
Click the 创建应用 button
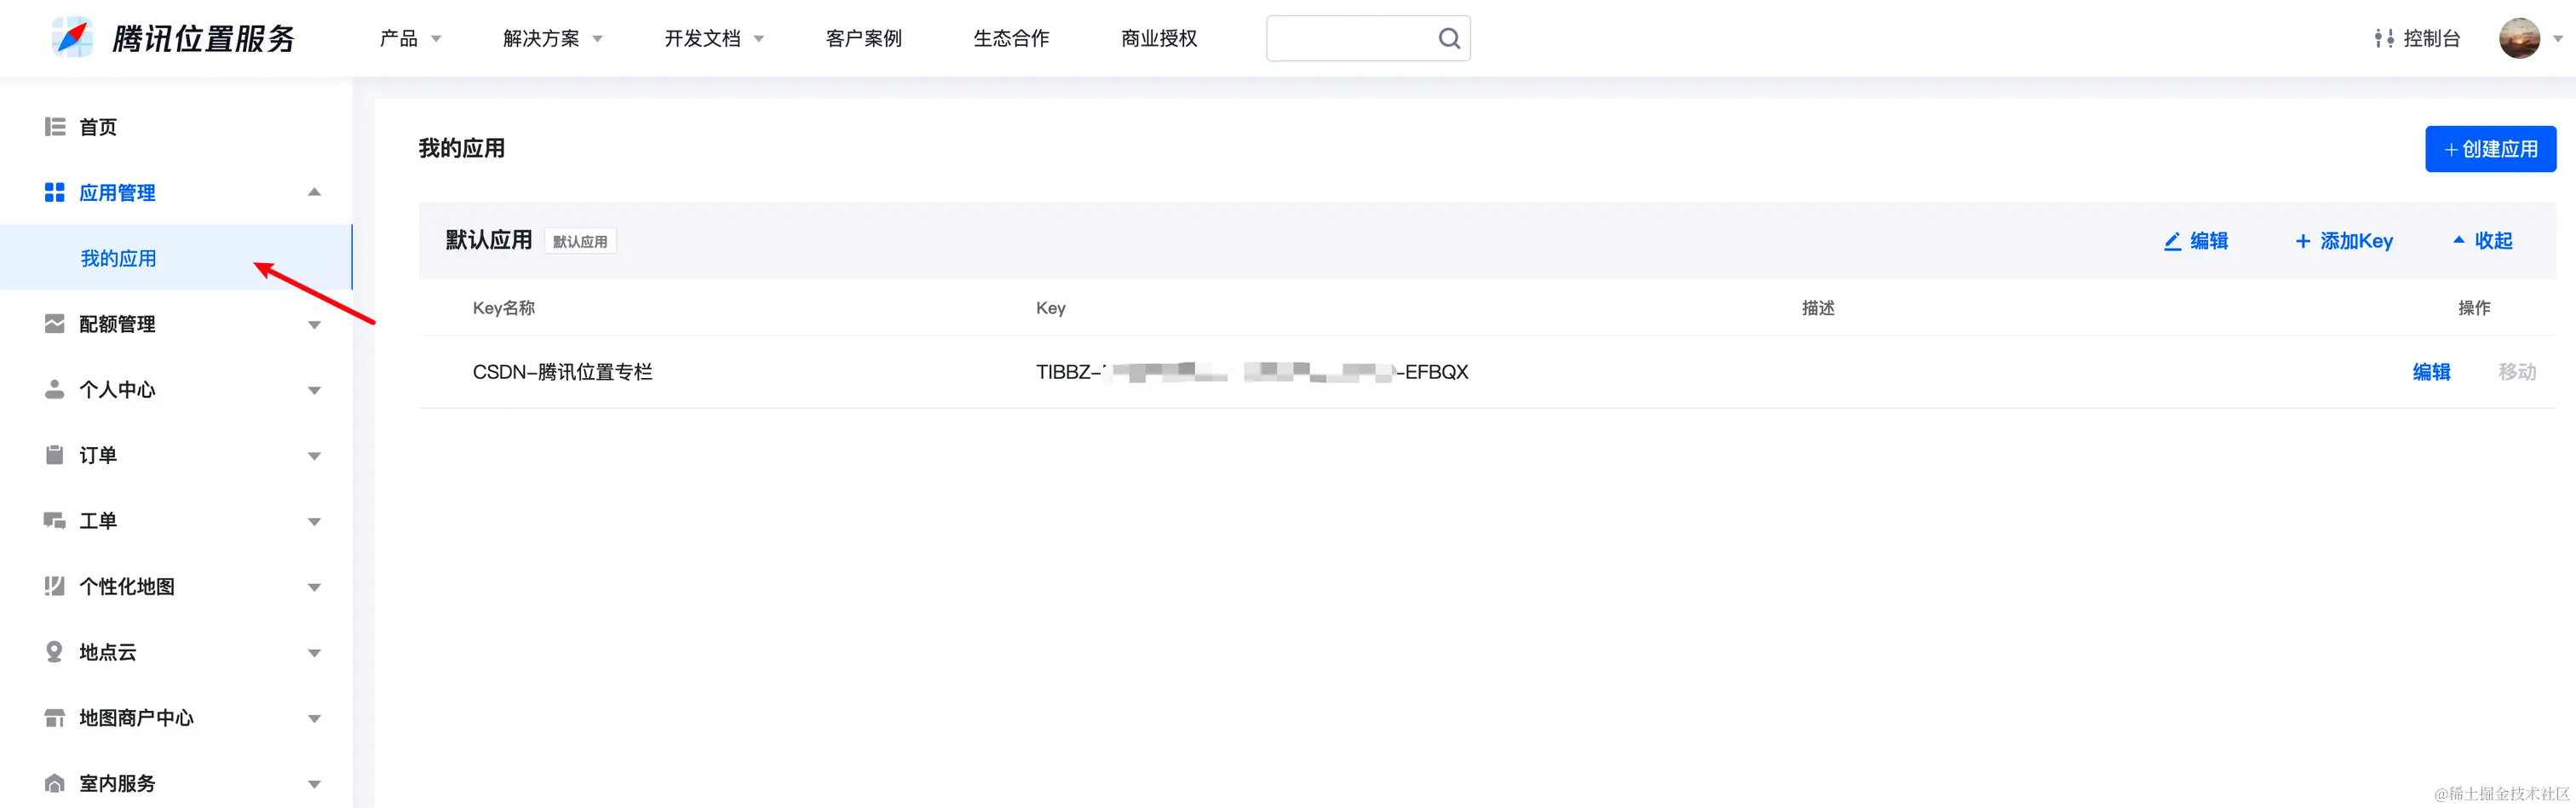point(2490,149)
